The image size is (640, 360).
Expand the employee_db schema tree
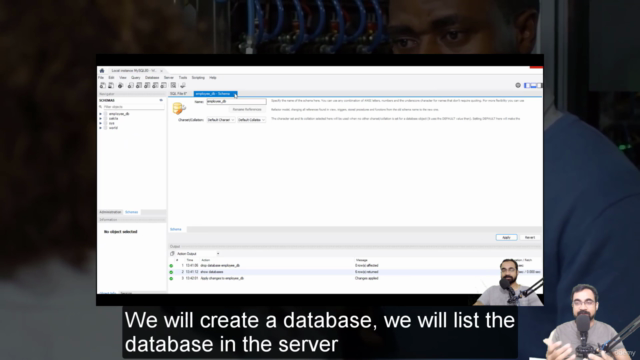[x=101, y=114]
